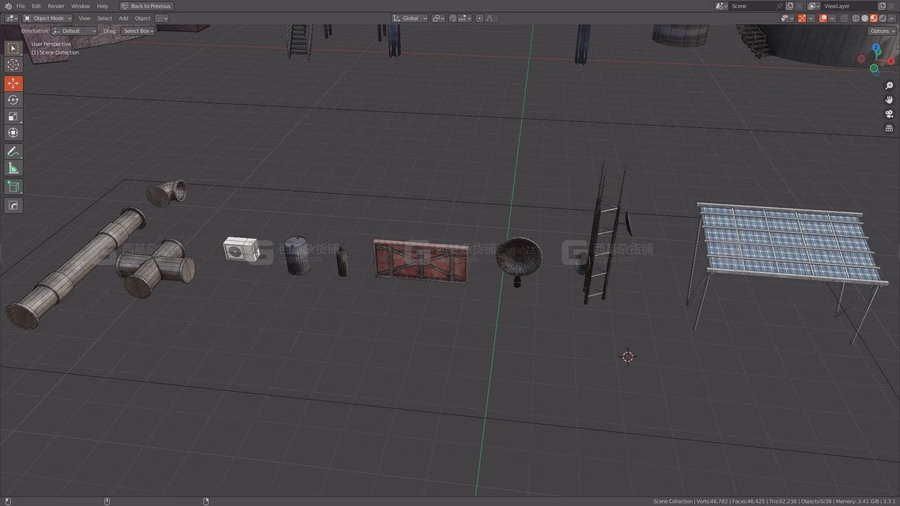The image size is (900, 506).
Task: Open the Object Mode dropdown
Action: coord(48,18)
